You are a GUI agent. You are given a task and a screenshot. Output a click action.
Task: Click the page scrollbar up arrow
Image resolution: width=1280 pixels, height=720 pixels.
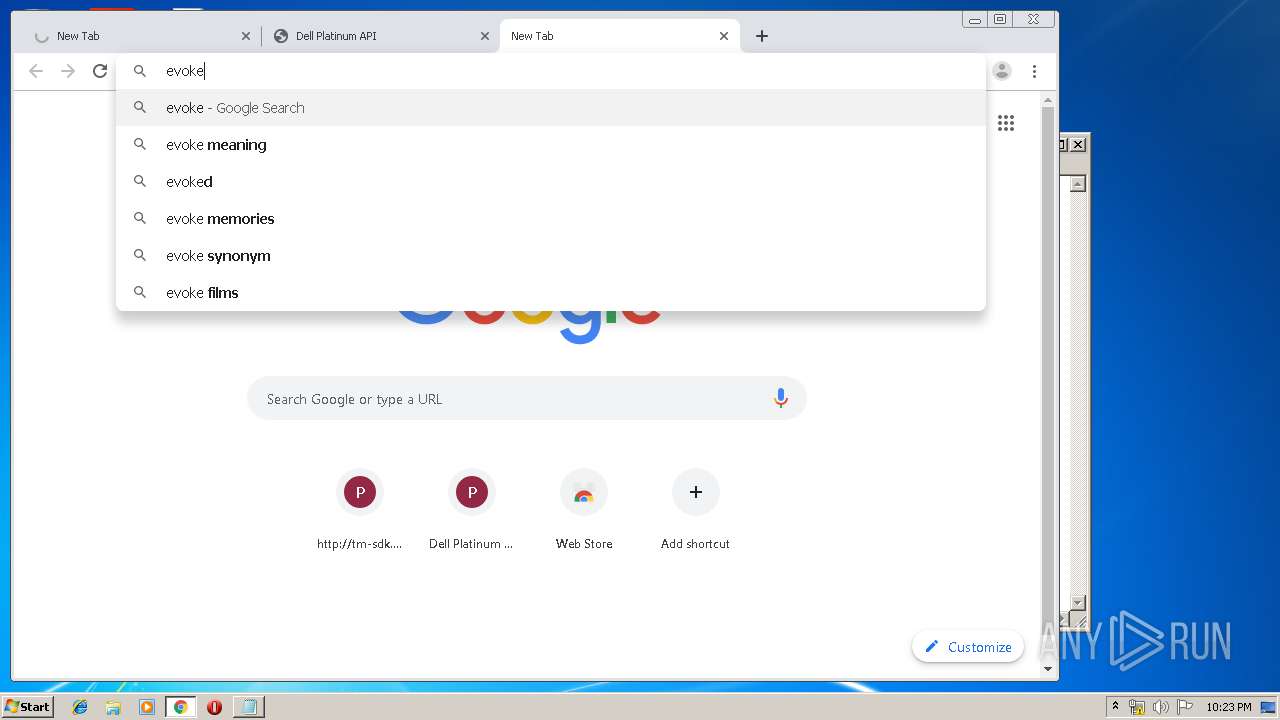pos(1048,101)
